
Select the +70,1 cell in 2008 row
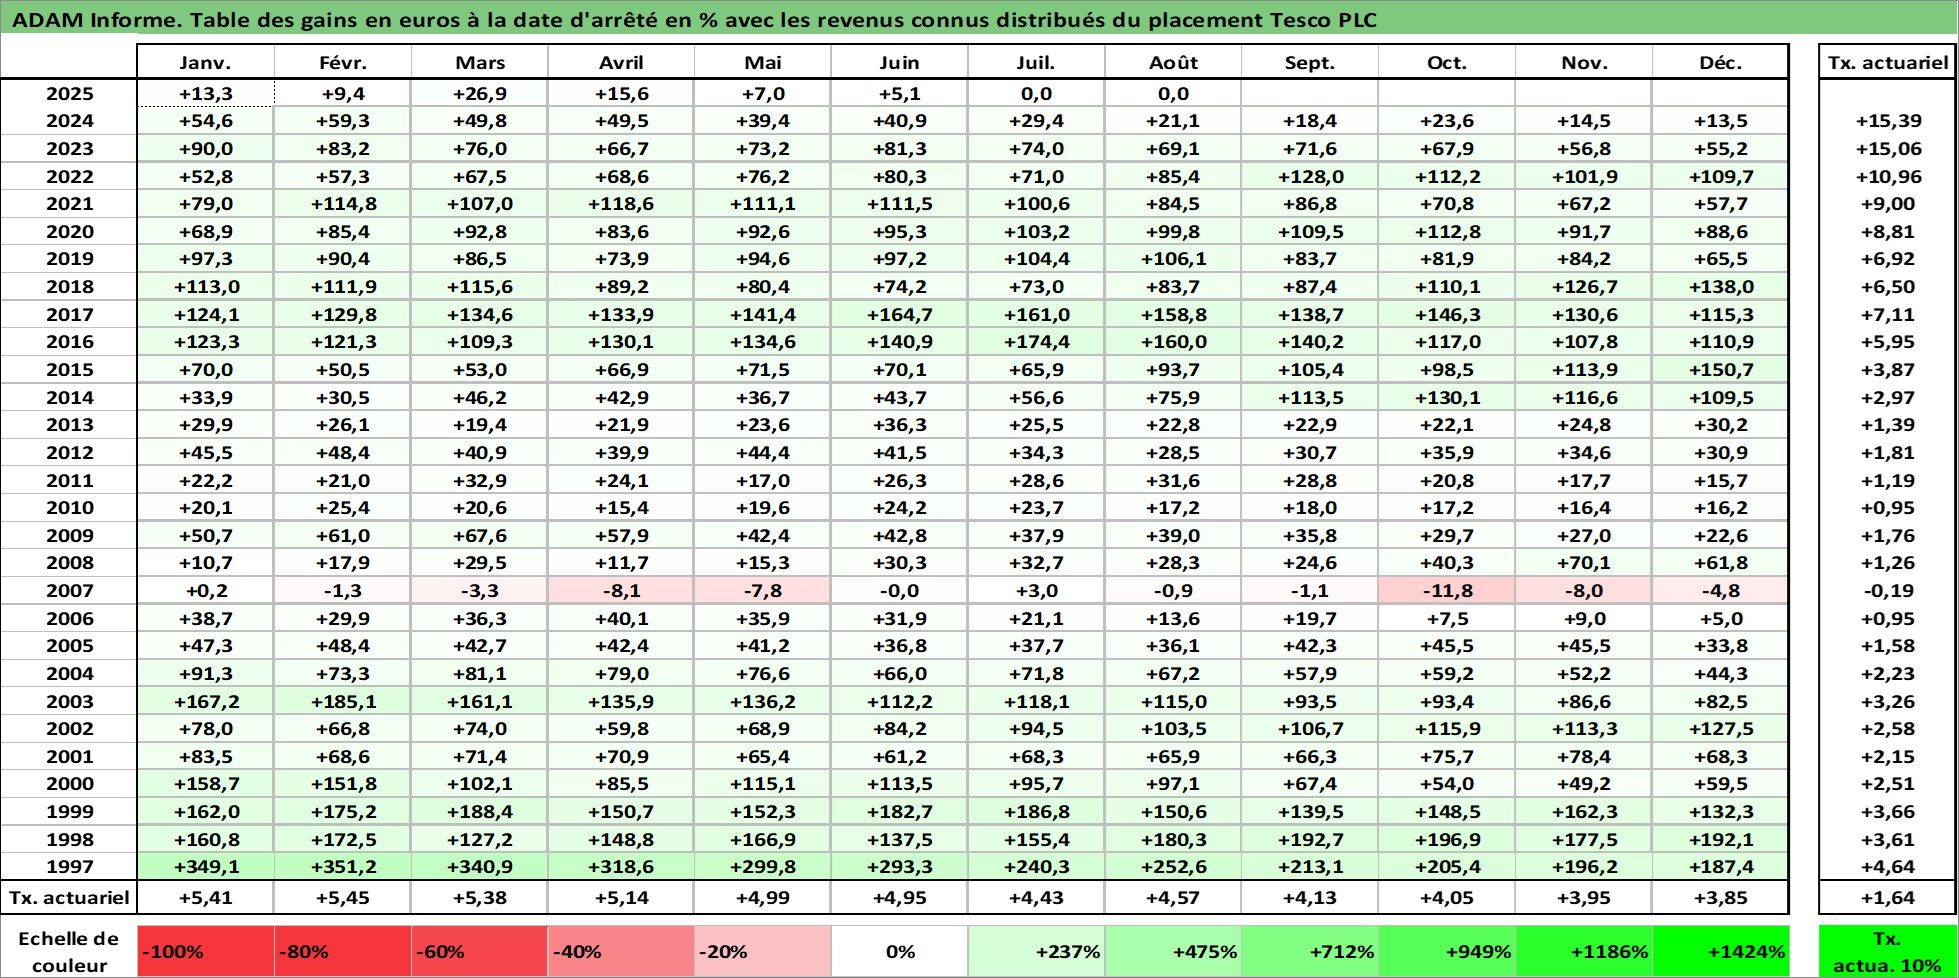[x=1584, y=563]
